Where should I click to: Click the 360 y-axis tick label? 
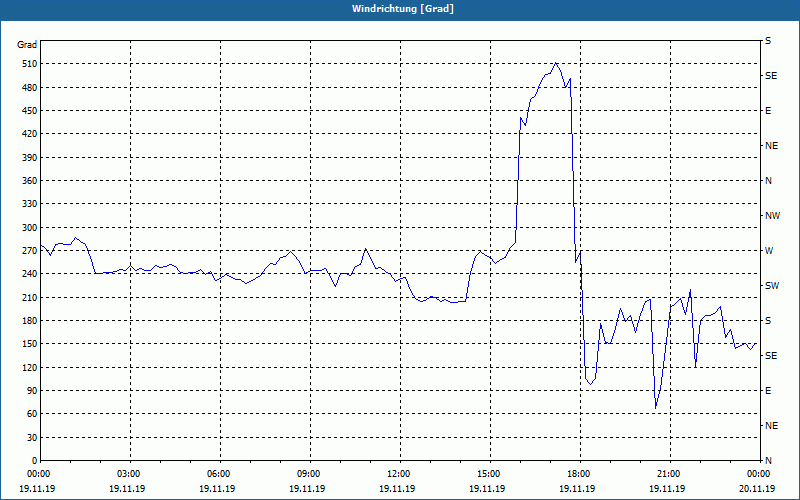click(29, 181)
